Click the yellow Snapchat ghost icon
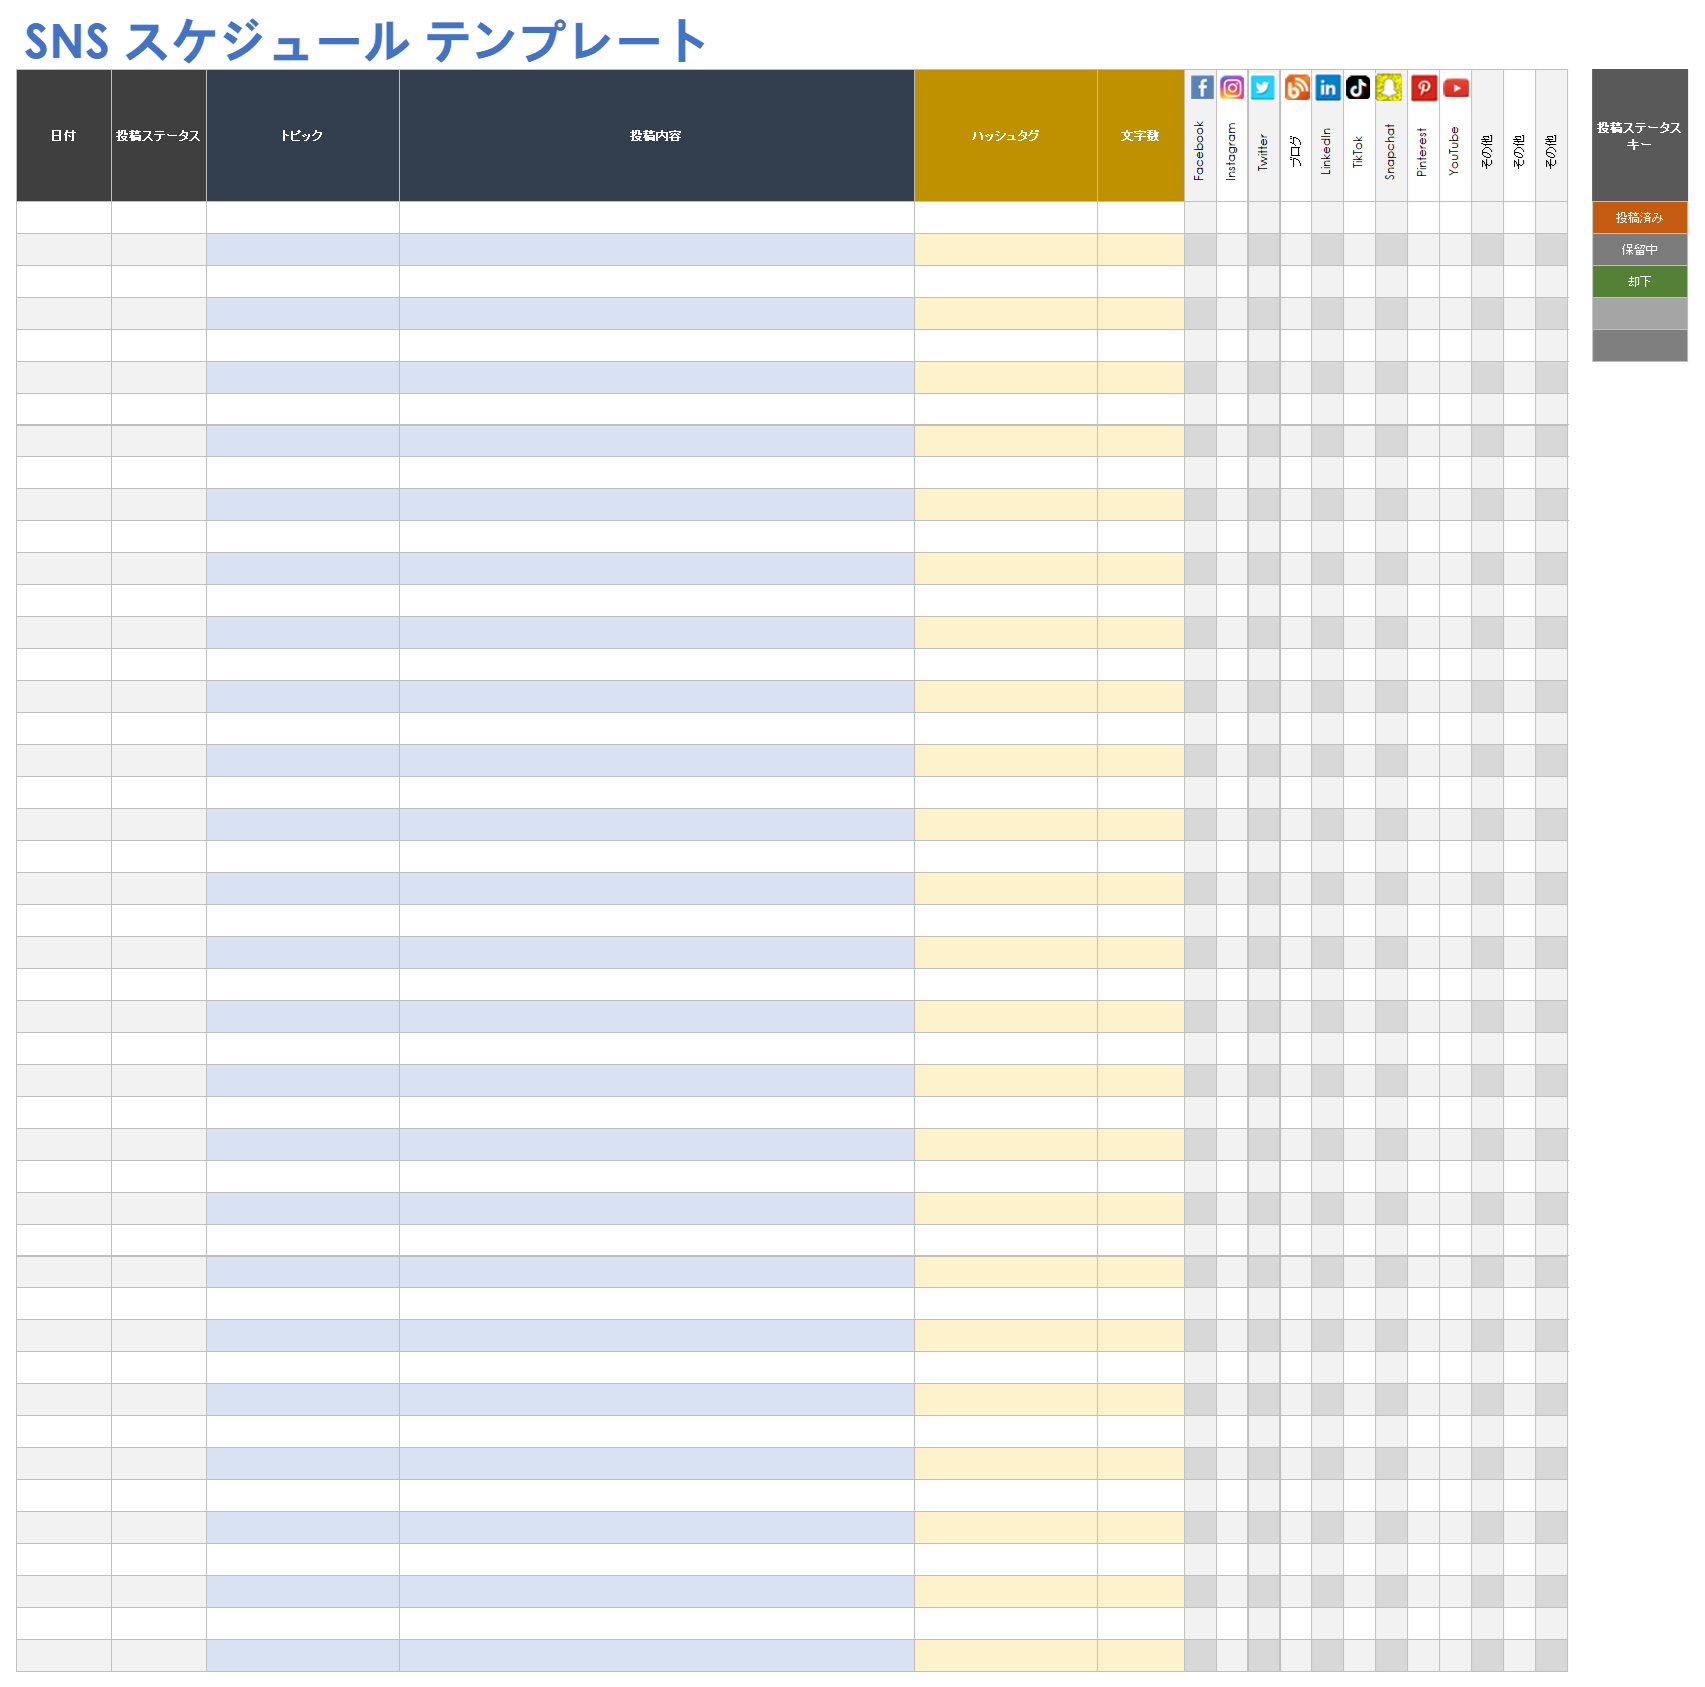The image size is (1705, 1687). pyautogui.click(x=1389, y=88)
